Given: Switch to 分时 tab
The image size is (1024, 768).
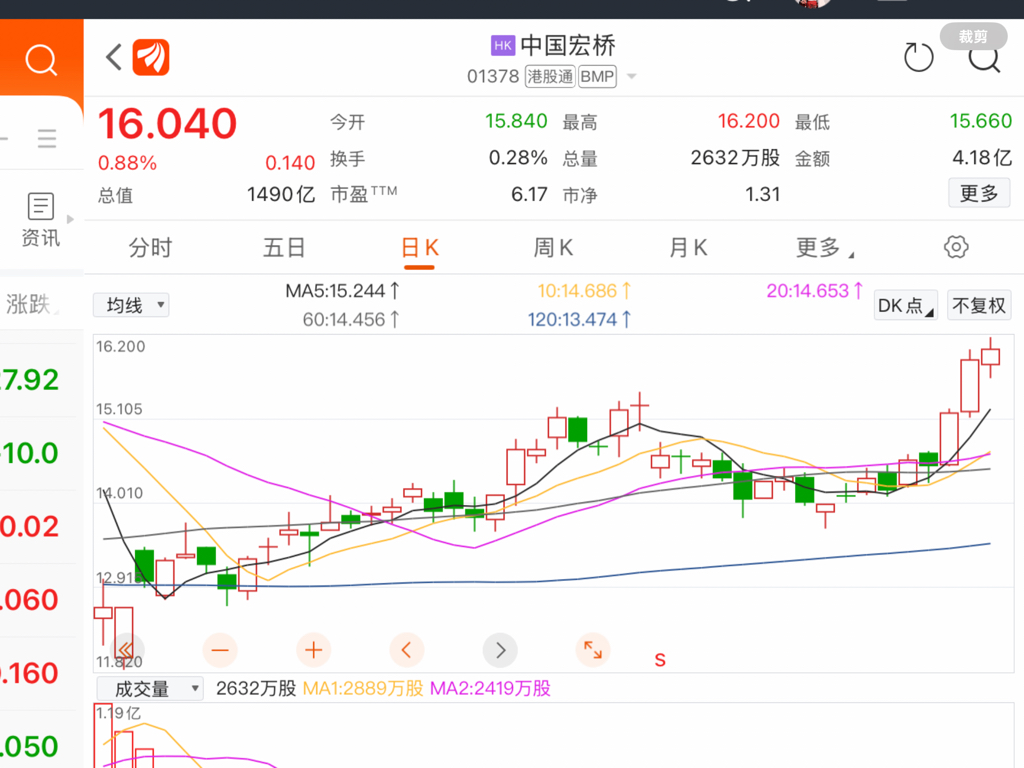Looking at the screenshot, I should pos(150,248).
